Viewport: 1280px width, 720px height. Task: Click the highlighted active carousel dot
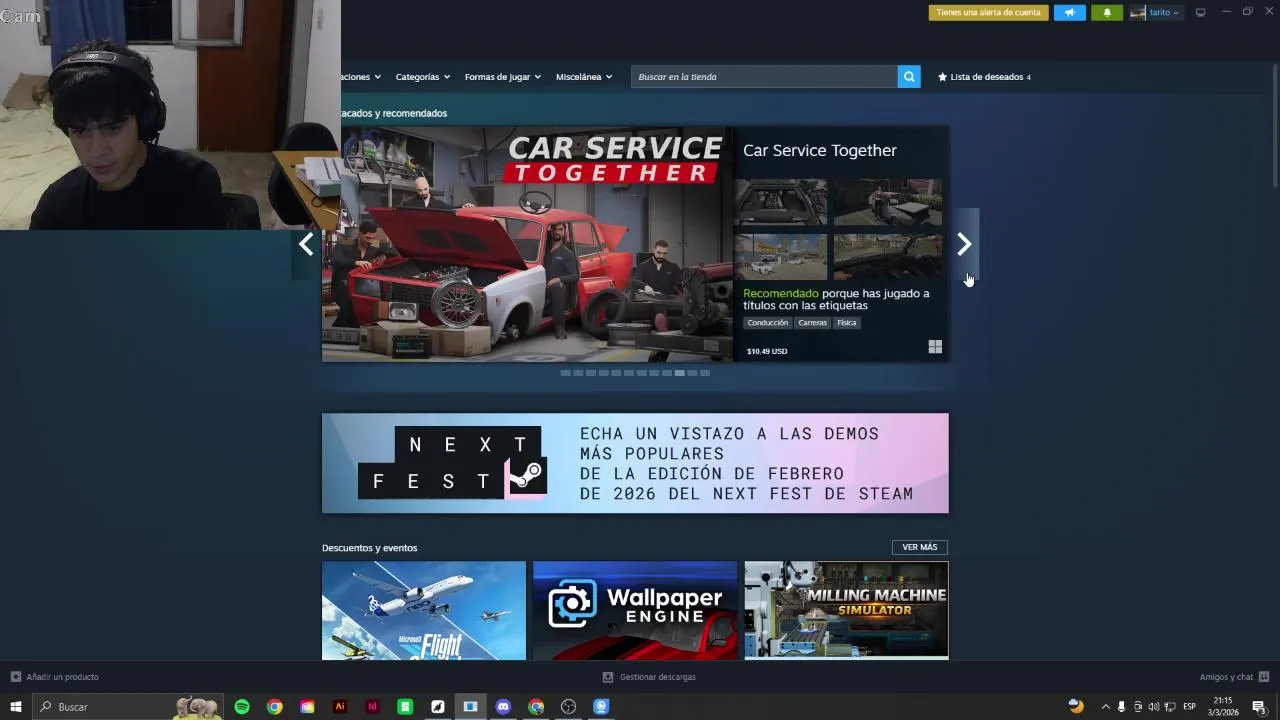pyautogui.click(x=679, y=373)
